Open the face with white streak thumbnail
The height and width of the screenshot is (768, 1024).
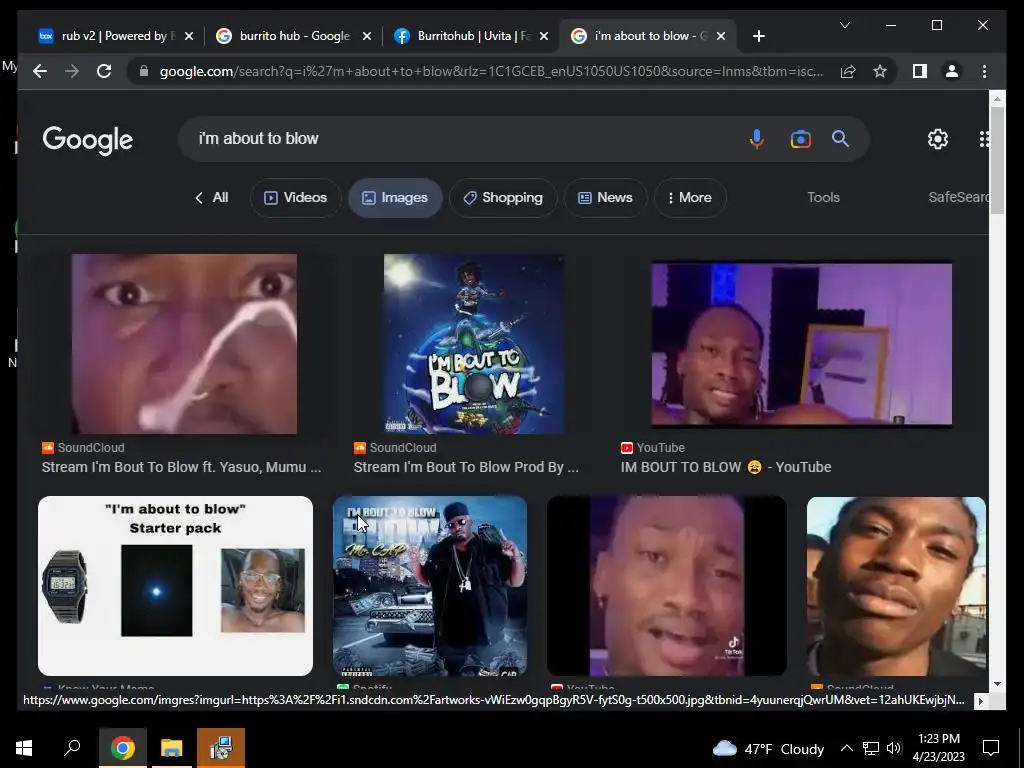[x=184, y=344]
